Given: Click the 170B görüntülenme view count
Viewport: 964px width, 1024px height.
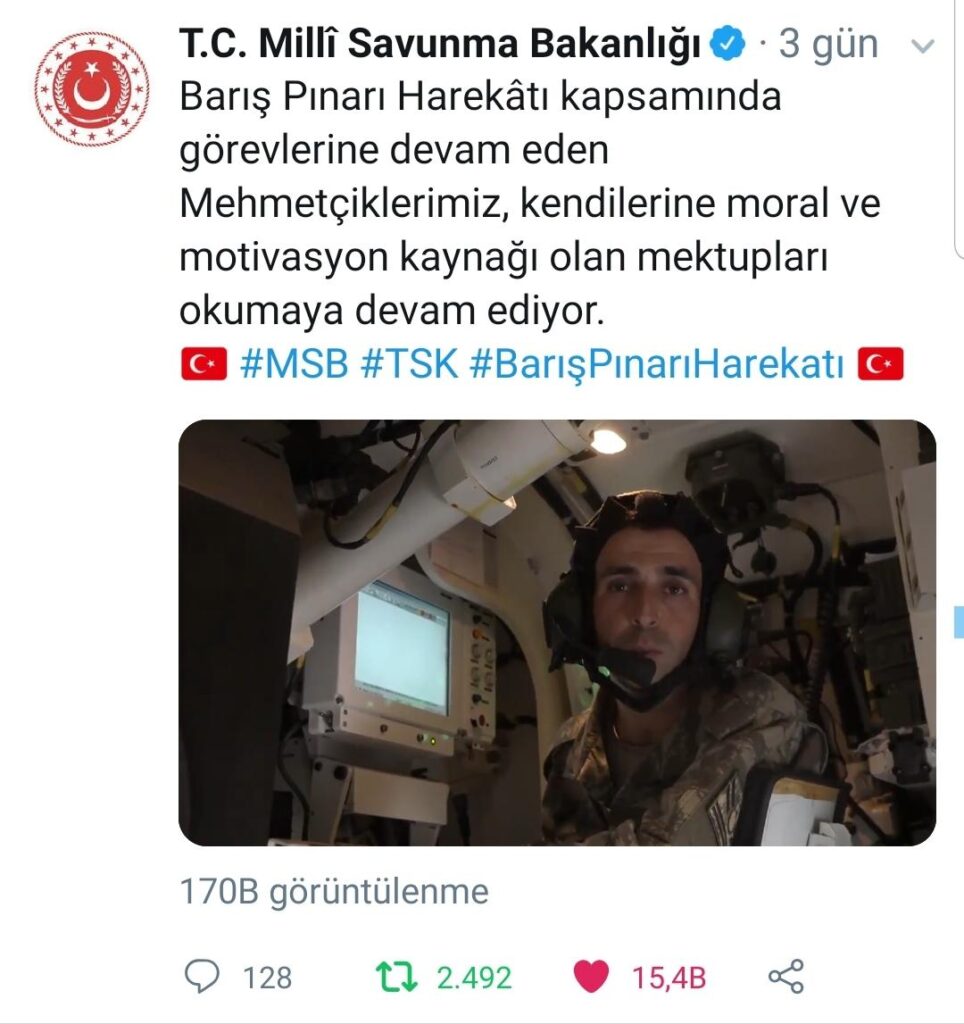Looking at the screenshot, I should click(x=334, y=891).
